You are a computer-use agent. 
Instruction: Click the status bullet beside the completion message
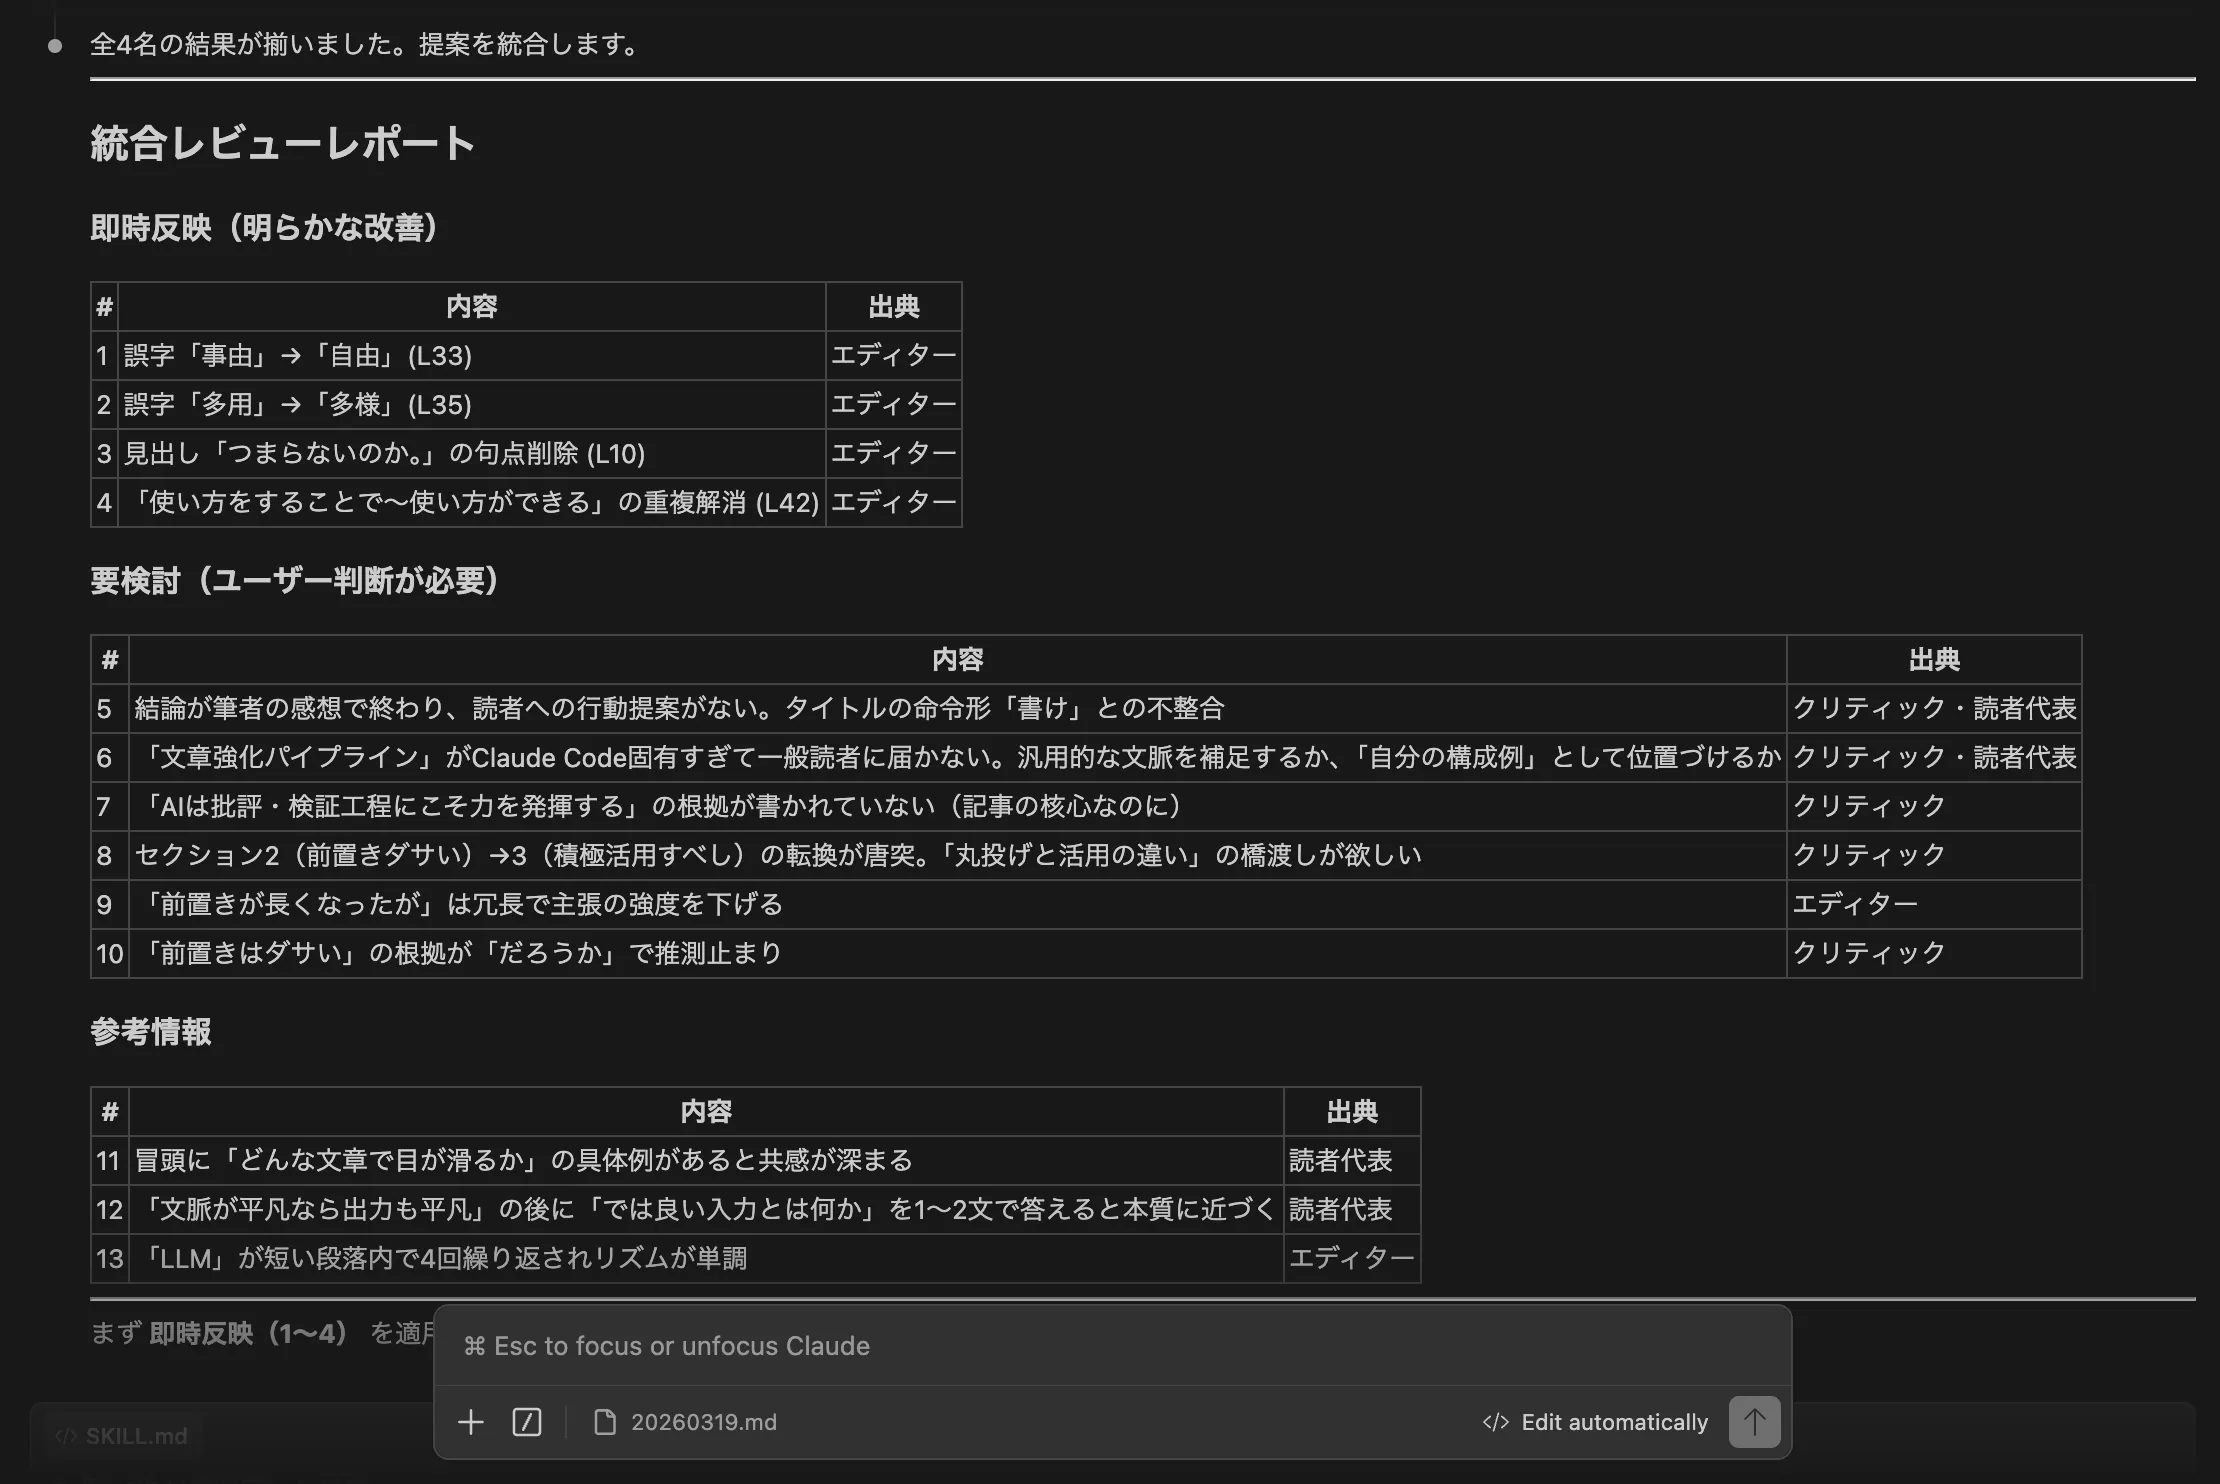55,45
